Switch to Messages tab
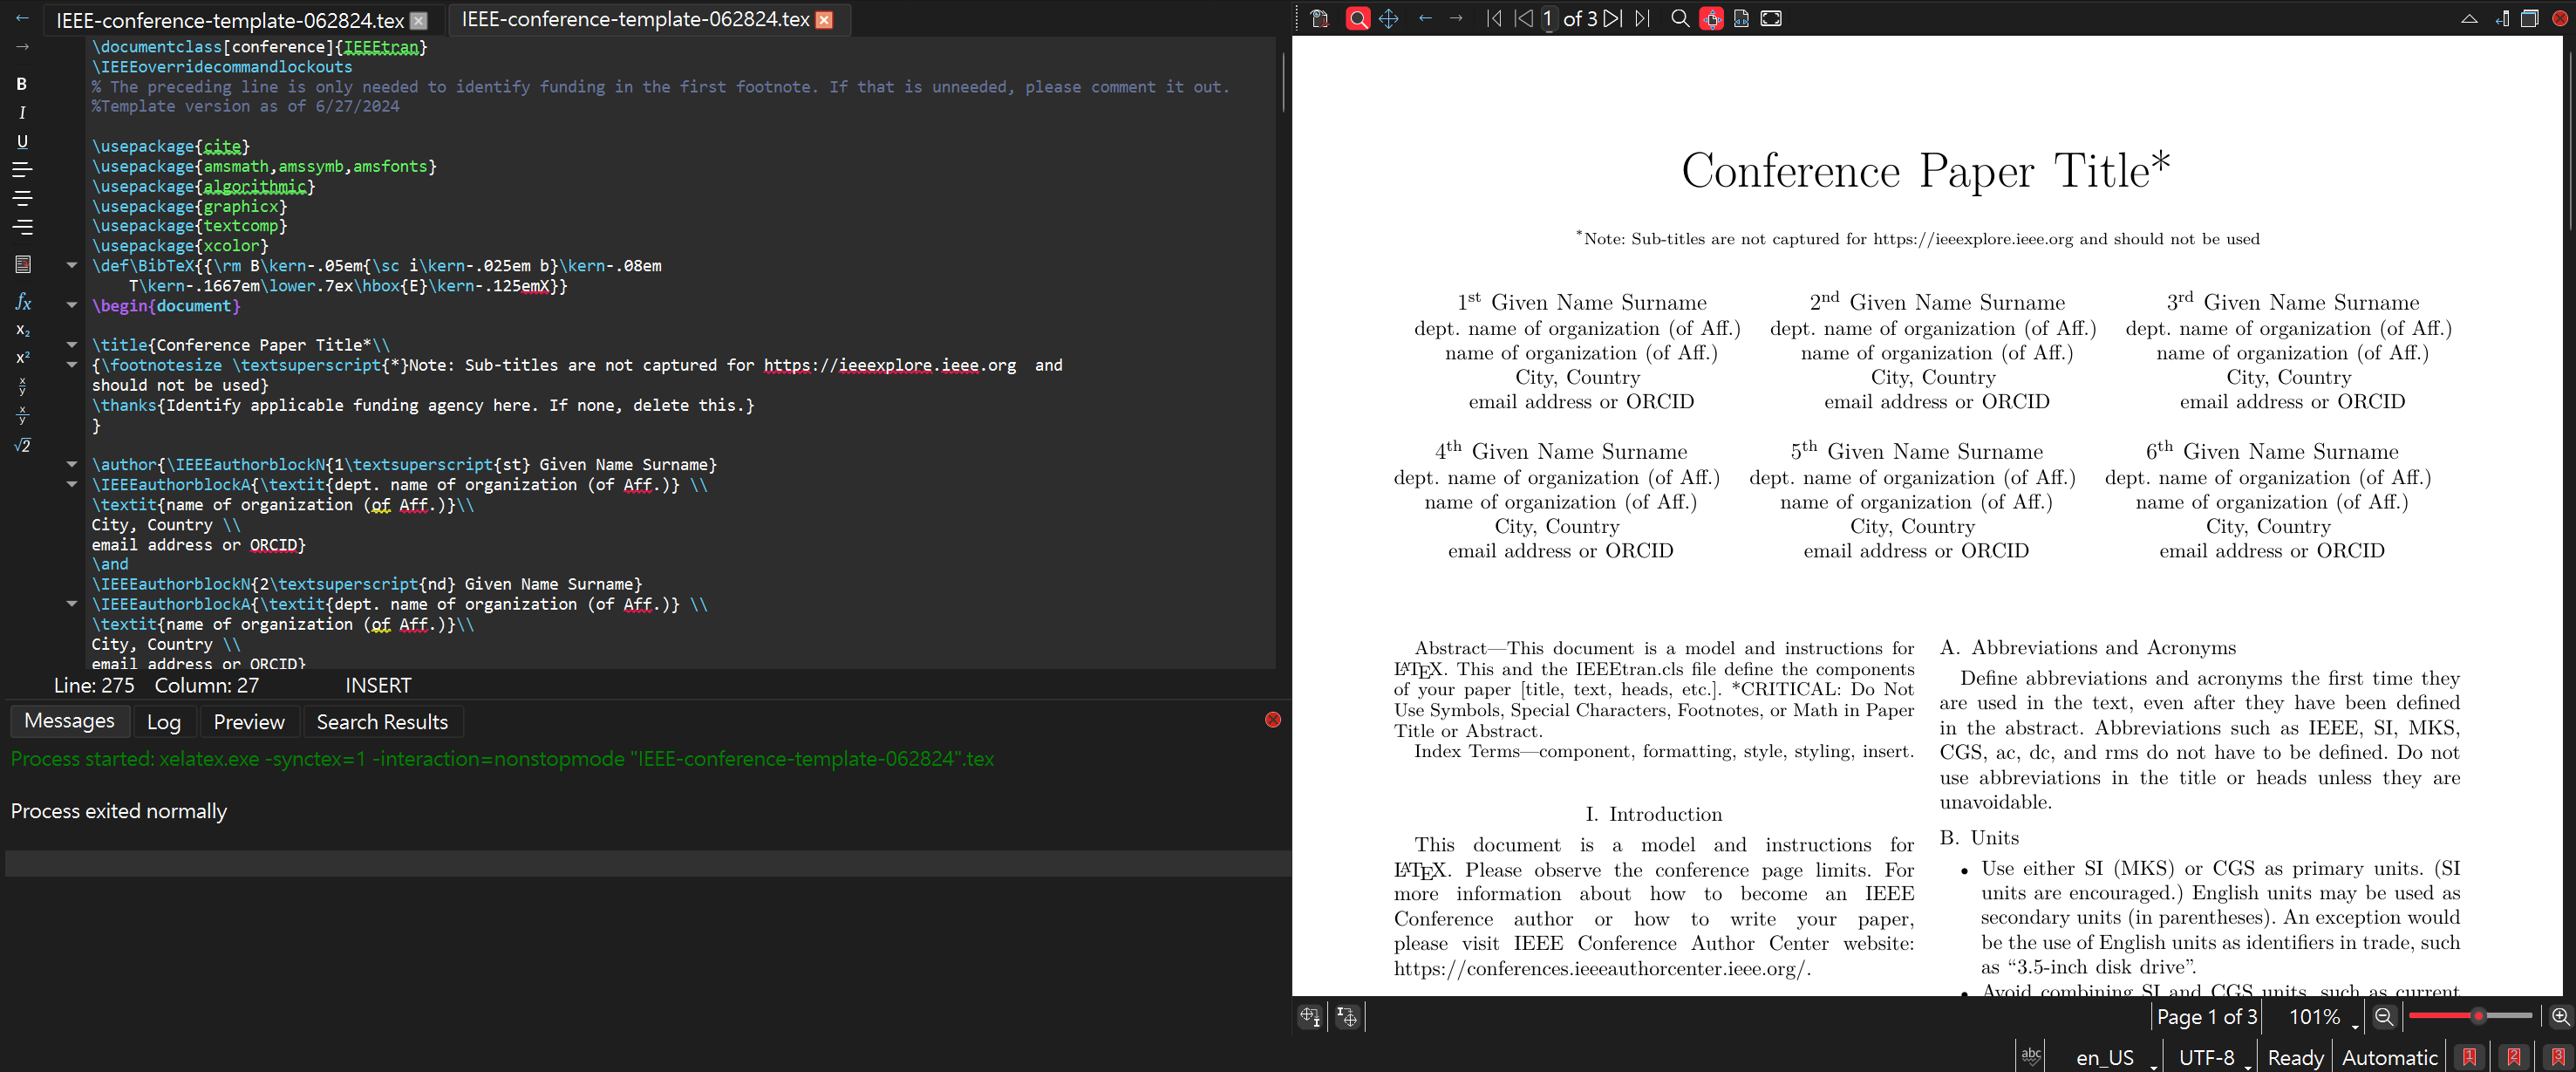This screenshot has width=2576, height=1072. click(x=69, y=721)
